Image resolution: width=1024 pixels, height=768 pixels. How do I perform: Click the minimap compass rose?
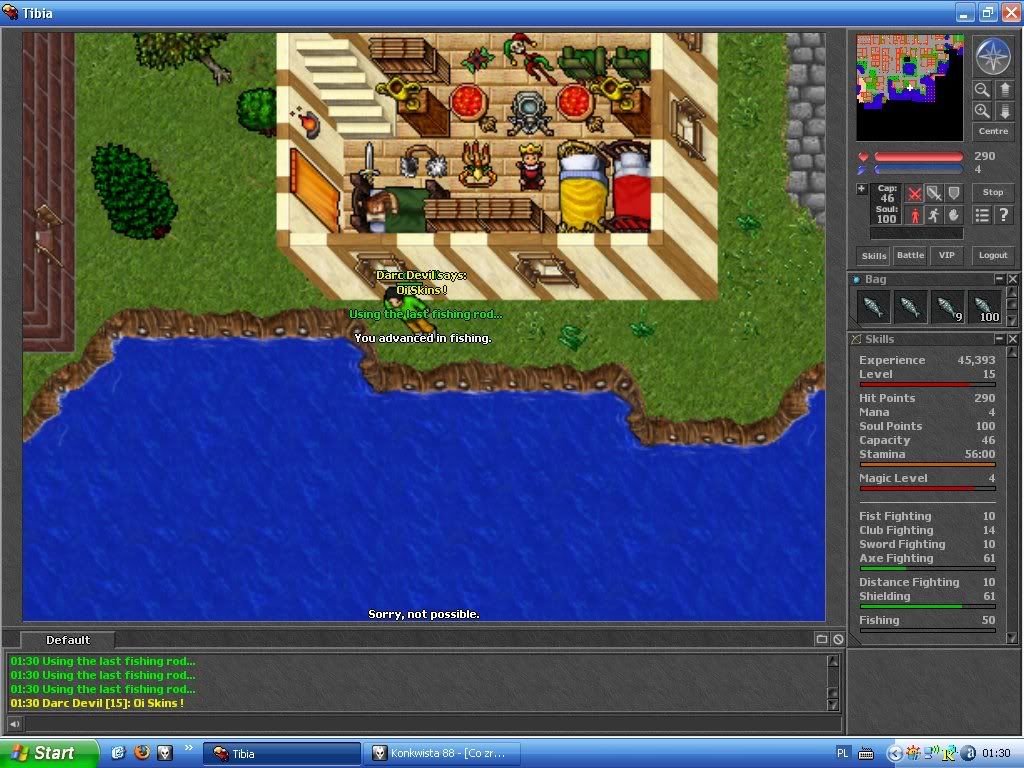993,57
